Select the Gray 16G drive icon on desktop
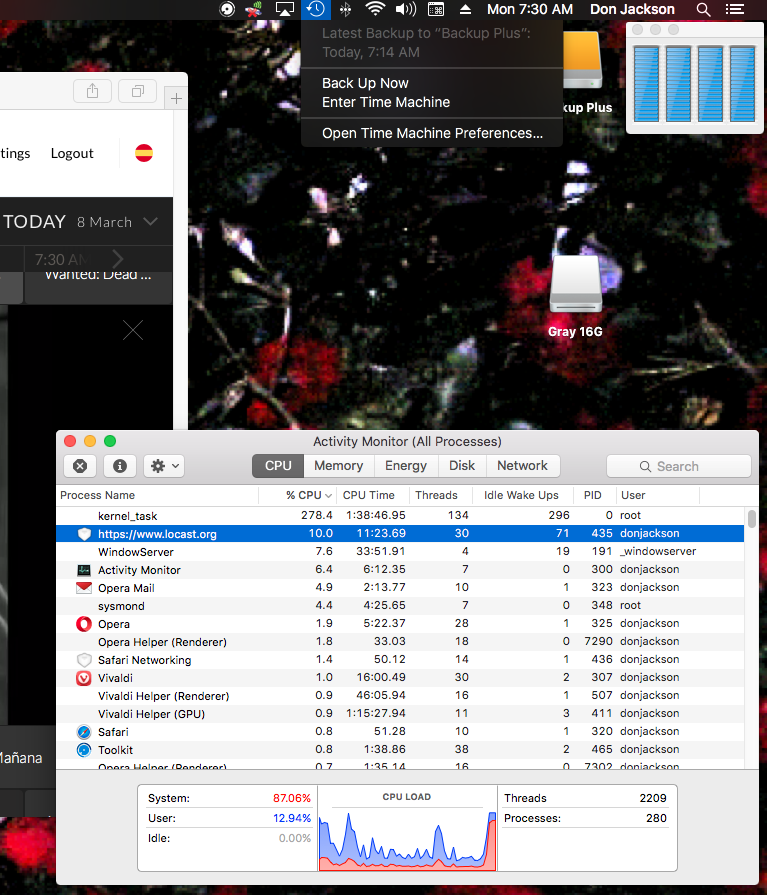767x895 pixels. pyautogui.click(x=575, y=284)
